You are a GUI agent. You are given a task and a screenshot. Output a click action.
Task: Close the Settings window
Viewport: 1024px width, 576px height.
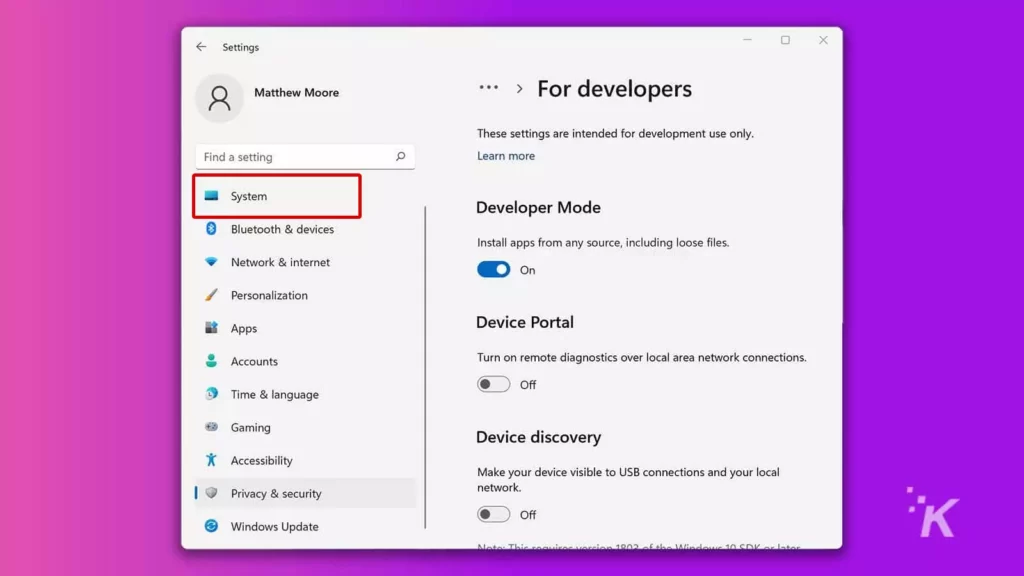(824, 40)
